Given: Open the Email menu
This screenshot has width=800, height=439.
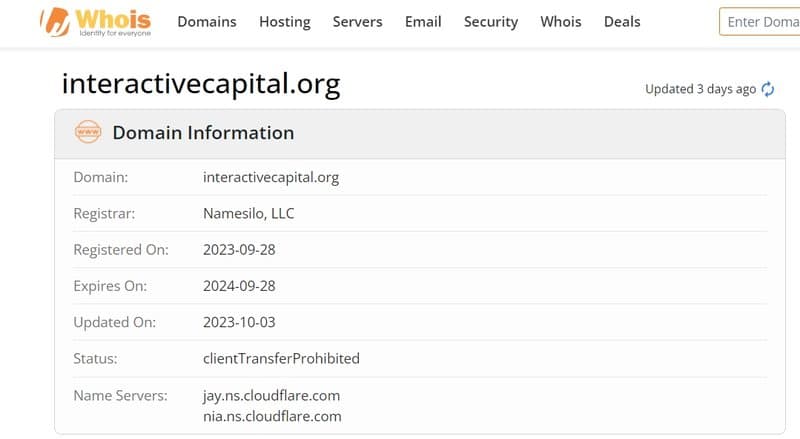Looking at the screenshot, I should [x=423, y=22].
